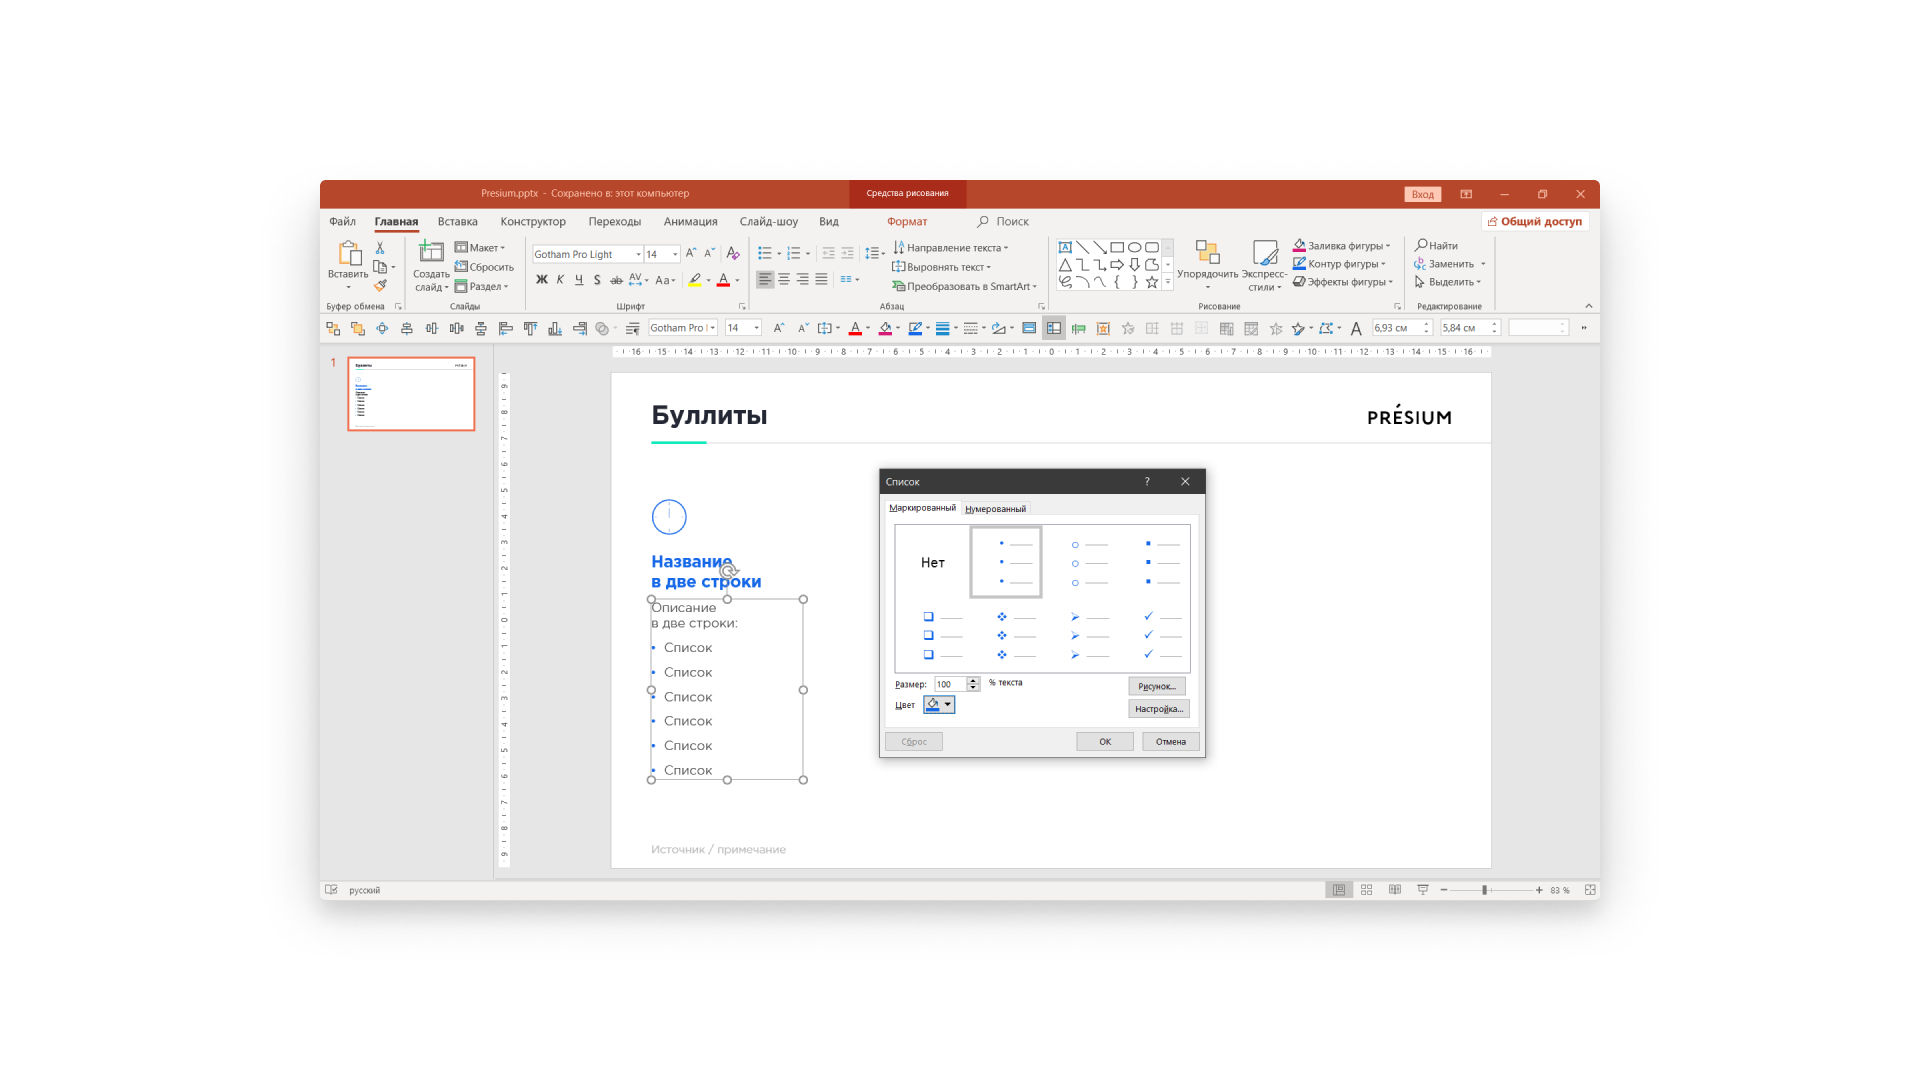Select the checkmark bullet style

coord(1161,635)
